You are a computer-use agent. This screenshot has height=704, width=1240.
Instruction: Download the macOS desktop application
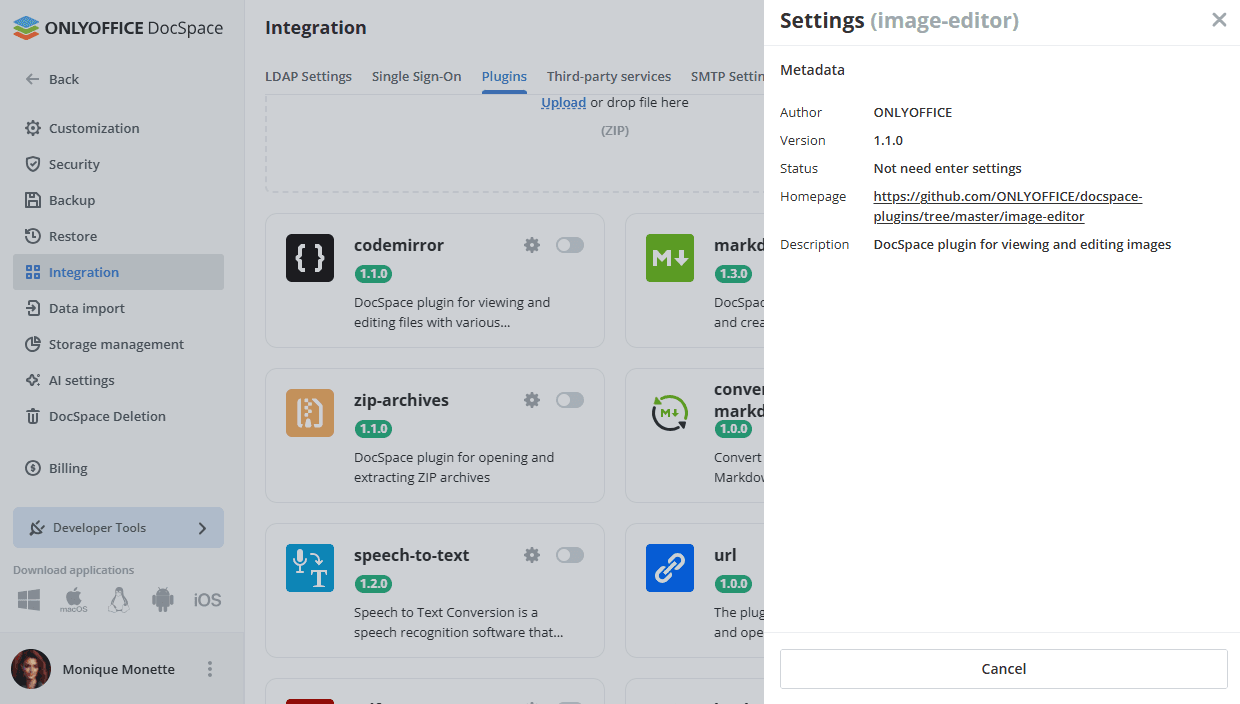[x=74, y=600]
